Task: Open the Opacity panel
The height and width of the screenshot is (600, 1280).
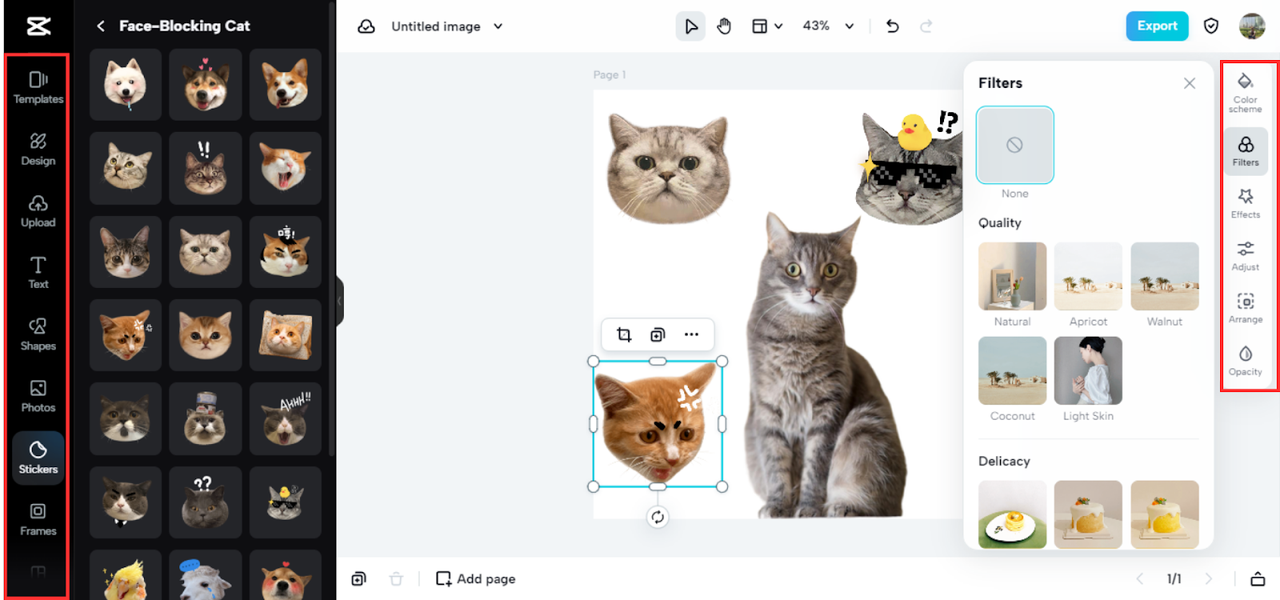Action: click(x=1245, y=360)
